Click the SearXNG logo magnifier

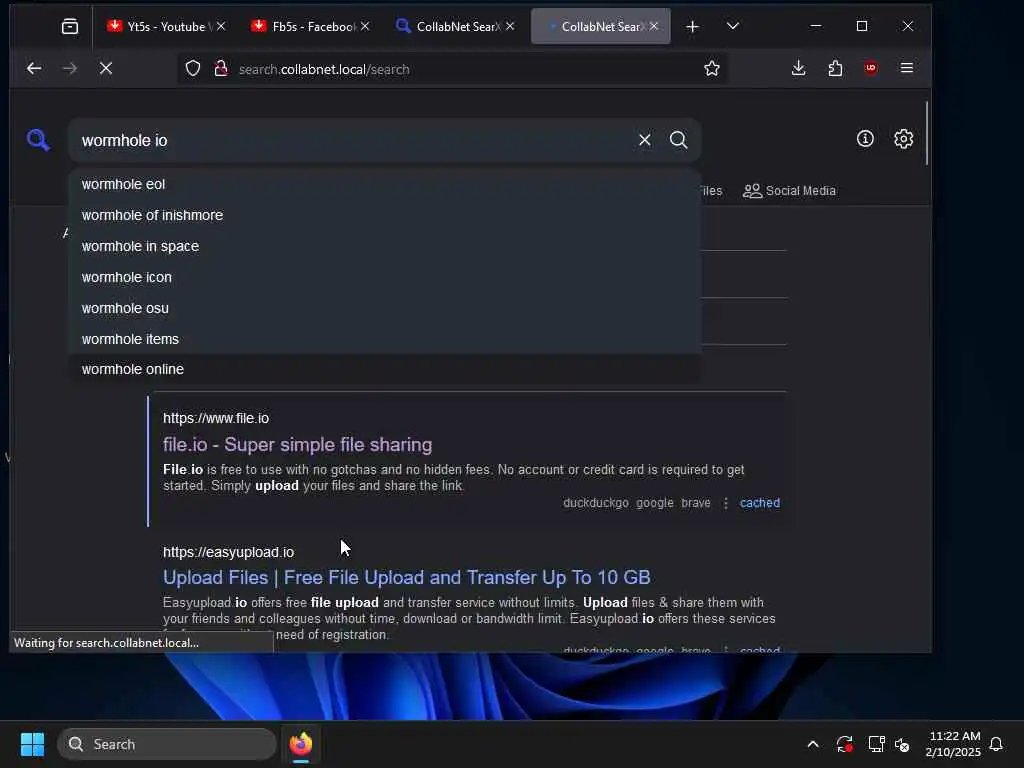coord(38,140)
